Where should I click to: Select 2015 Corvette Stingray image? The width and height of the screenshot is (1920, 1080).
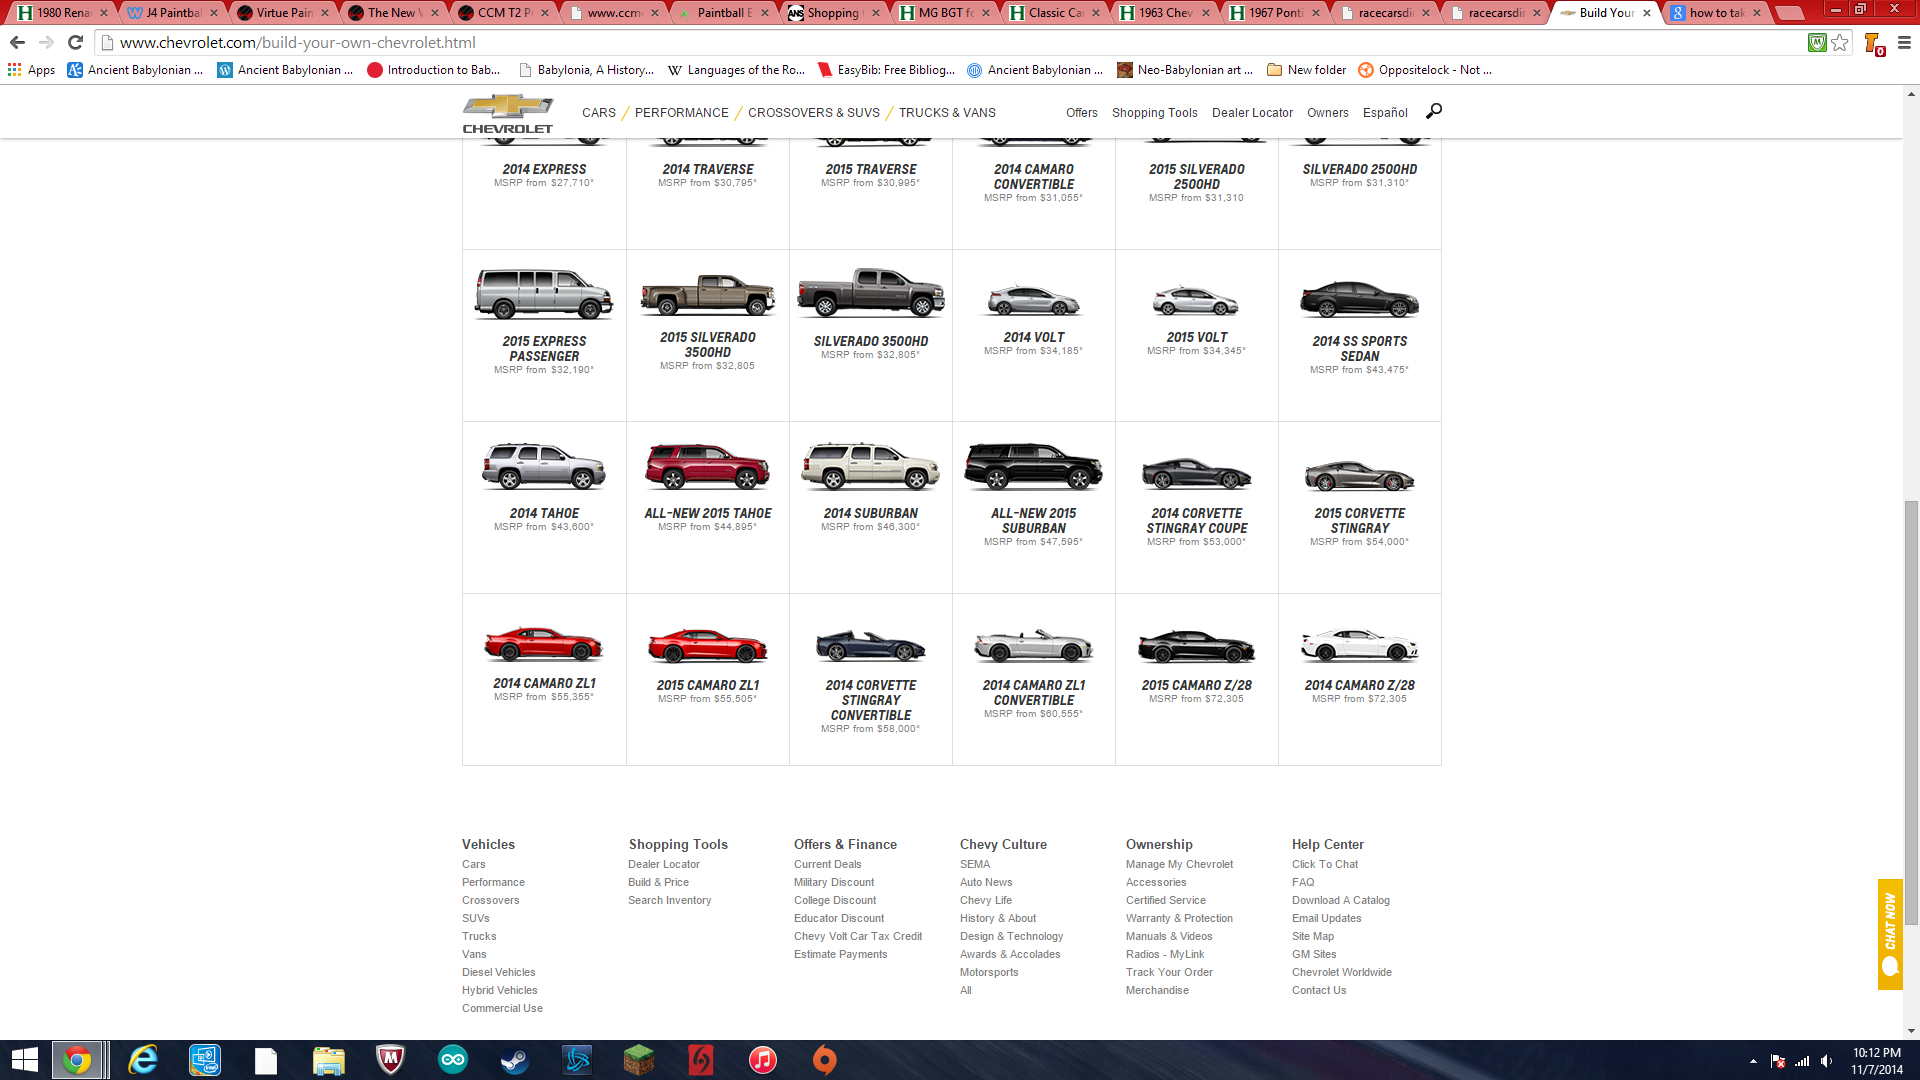(1359, 474)
